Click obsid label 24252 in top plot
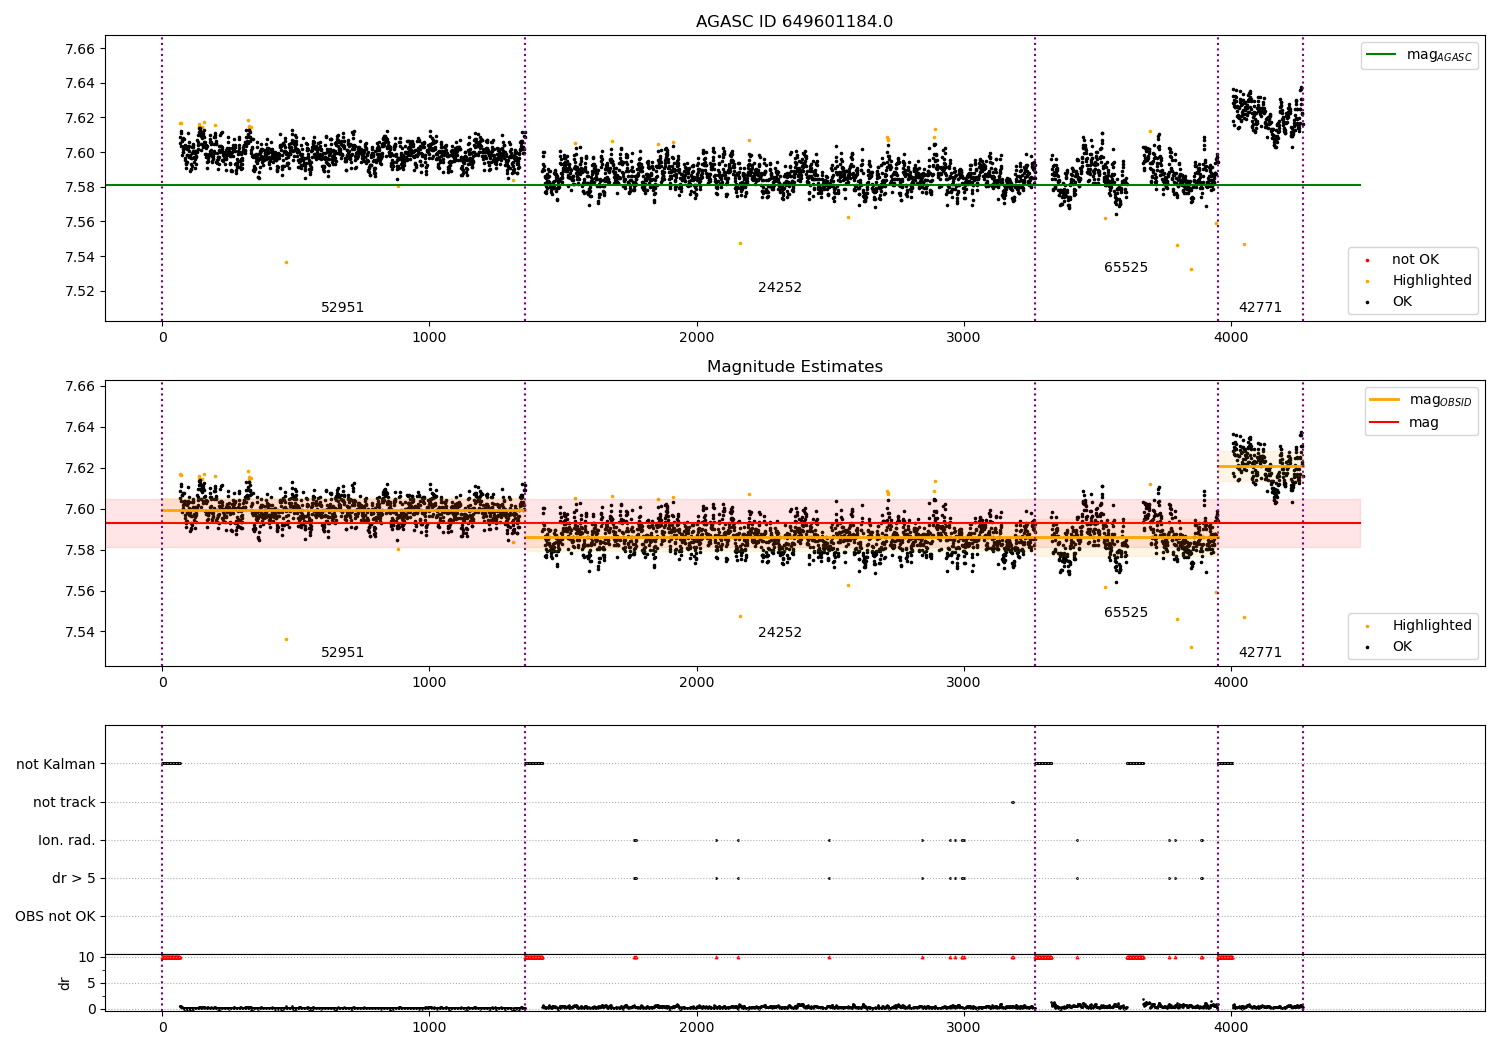The height and width of the screenshot is (1050, 1500). click(780, 288)
